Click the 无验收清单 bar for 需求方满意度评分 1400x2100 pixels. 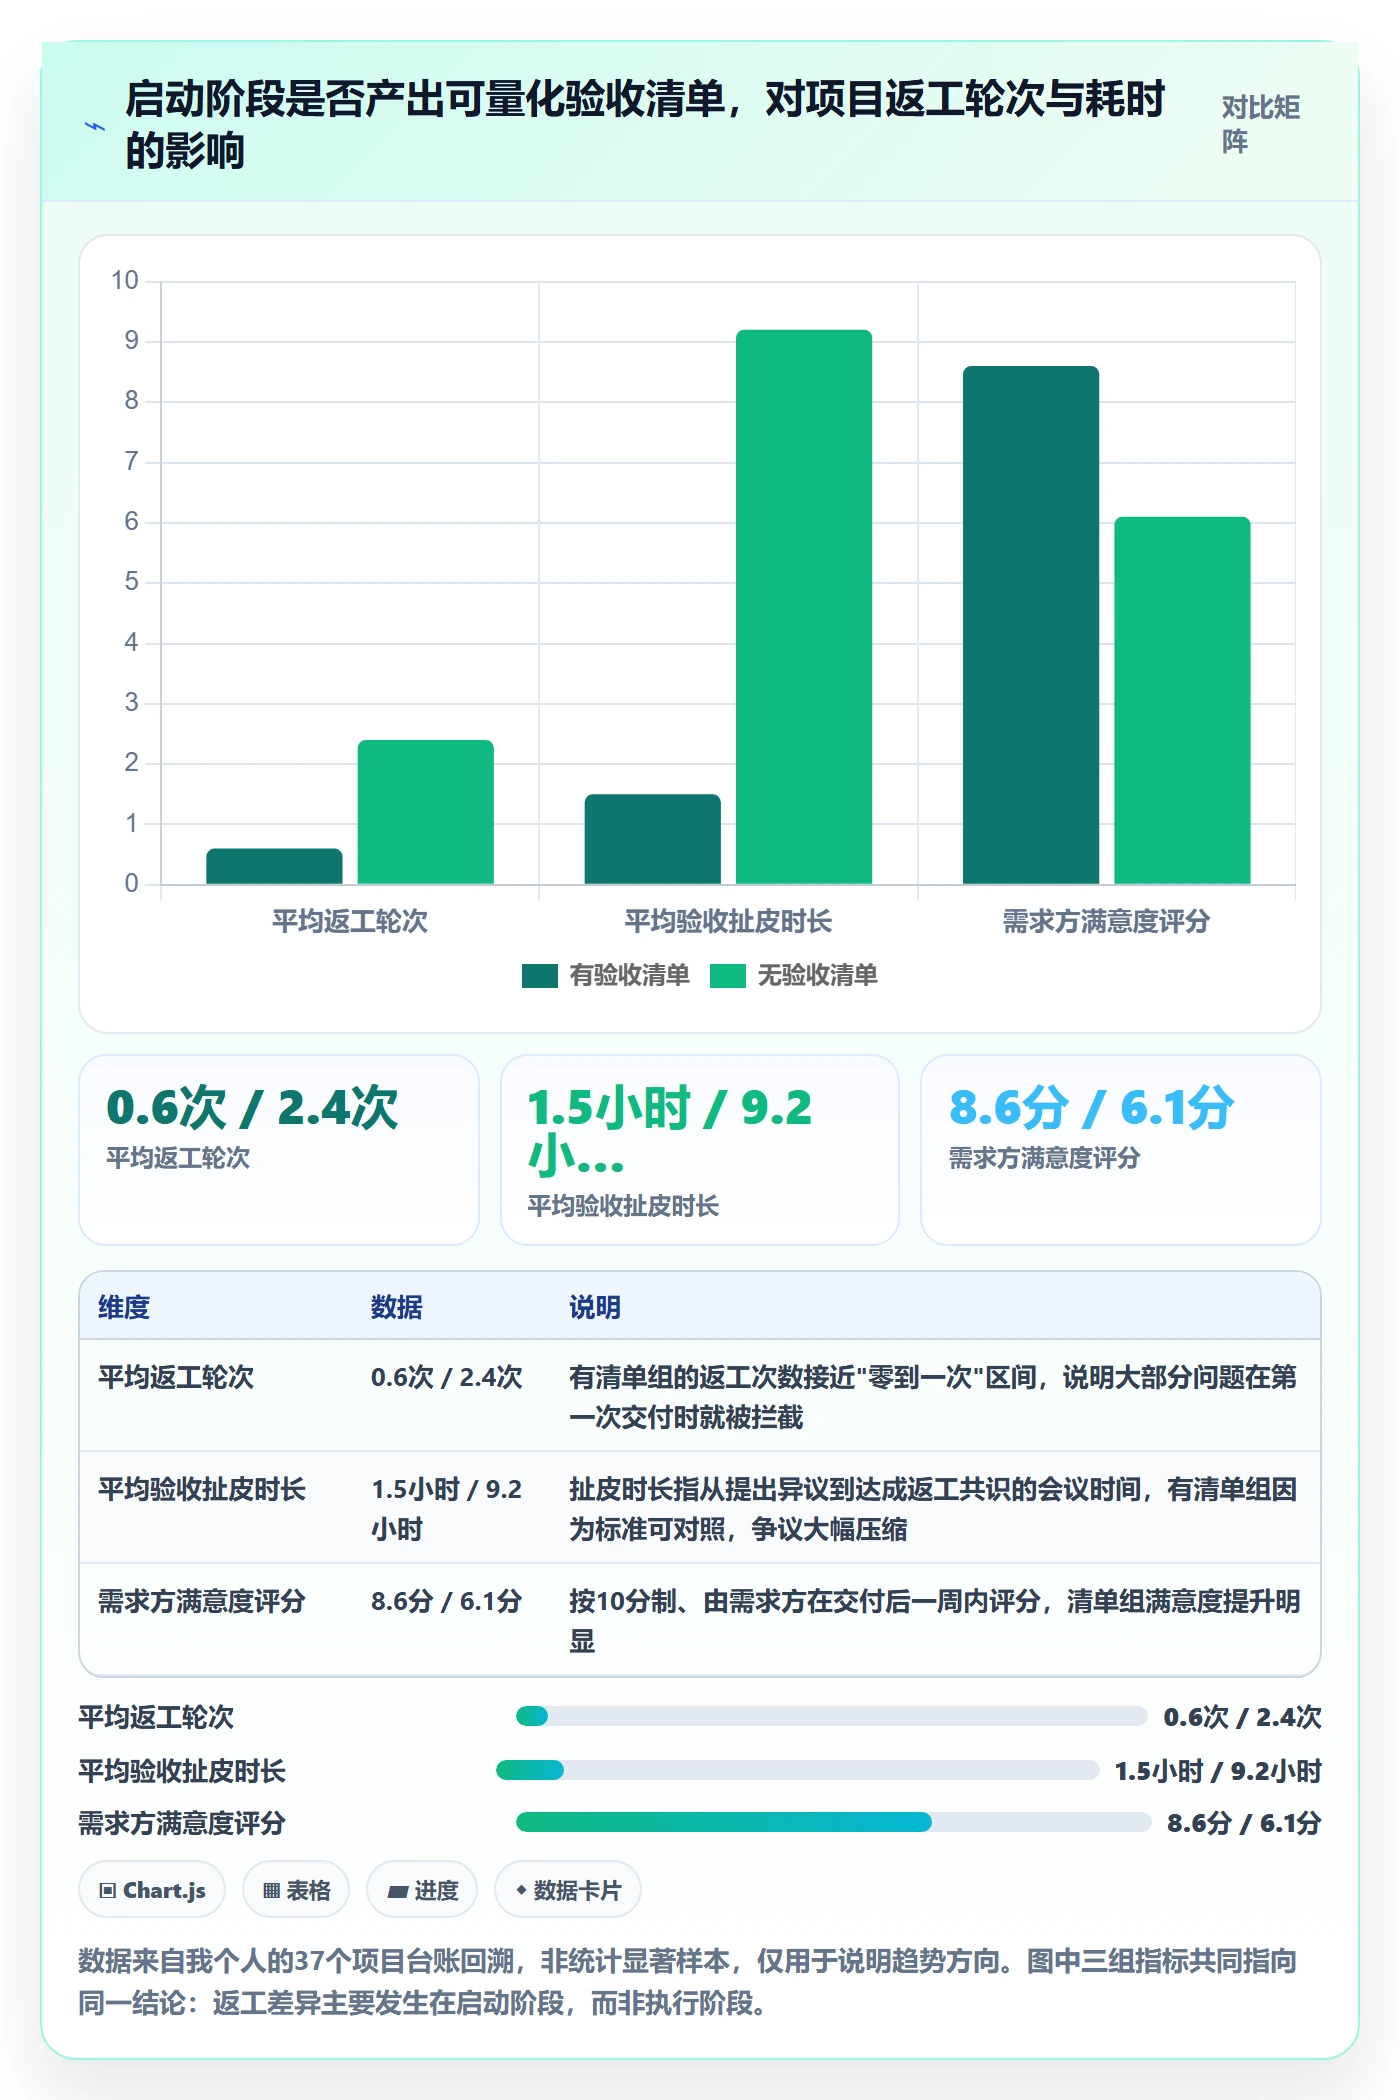(1183, 700)
